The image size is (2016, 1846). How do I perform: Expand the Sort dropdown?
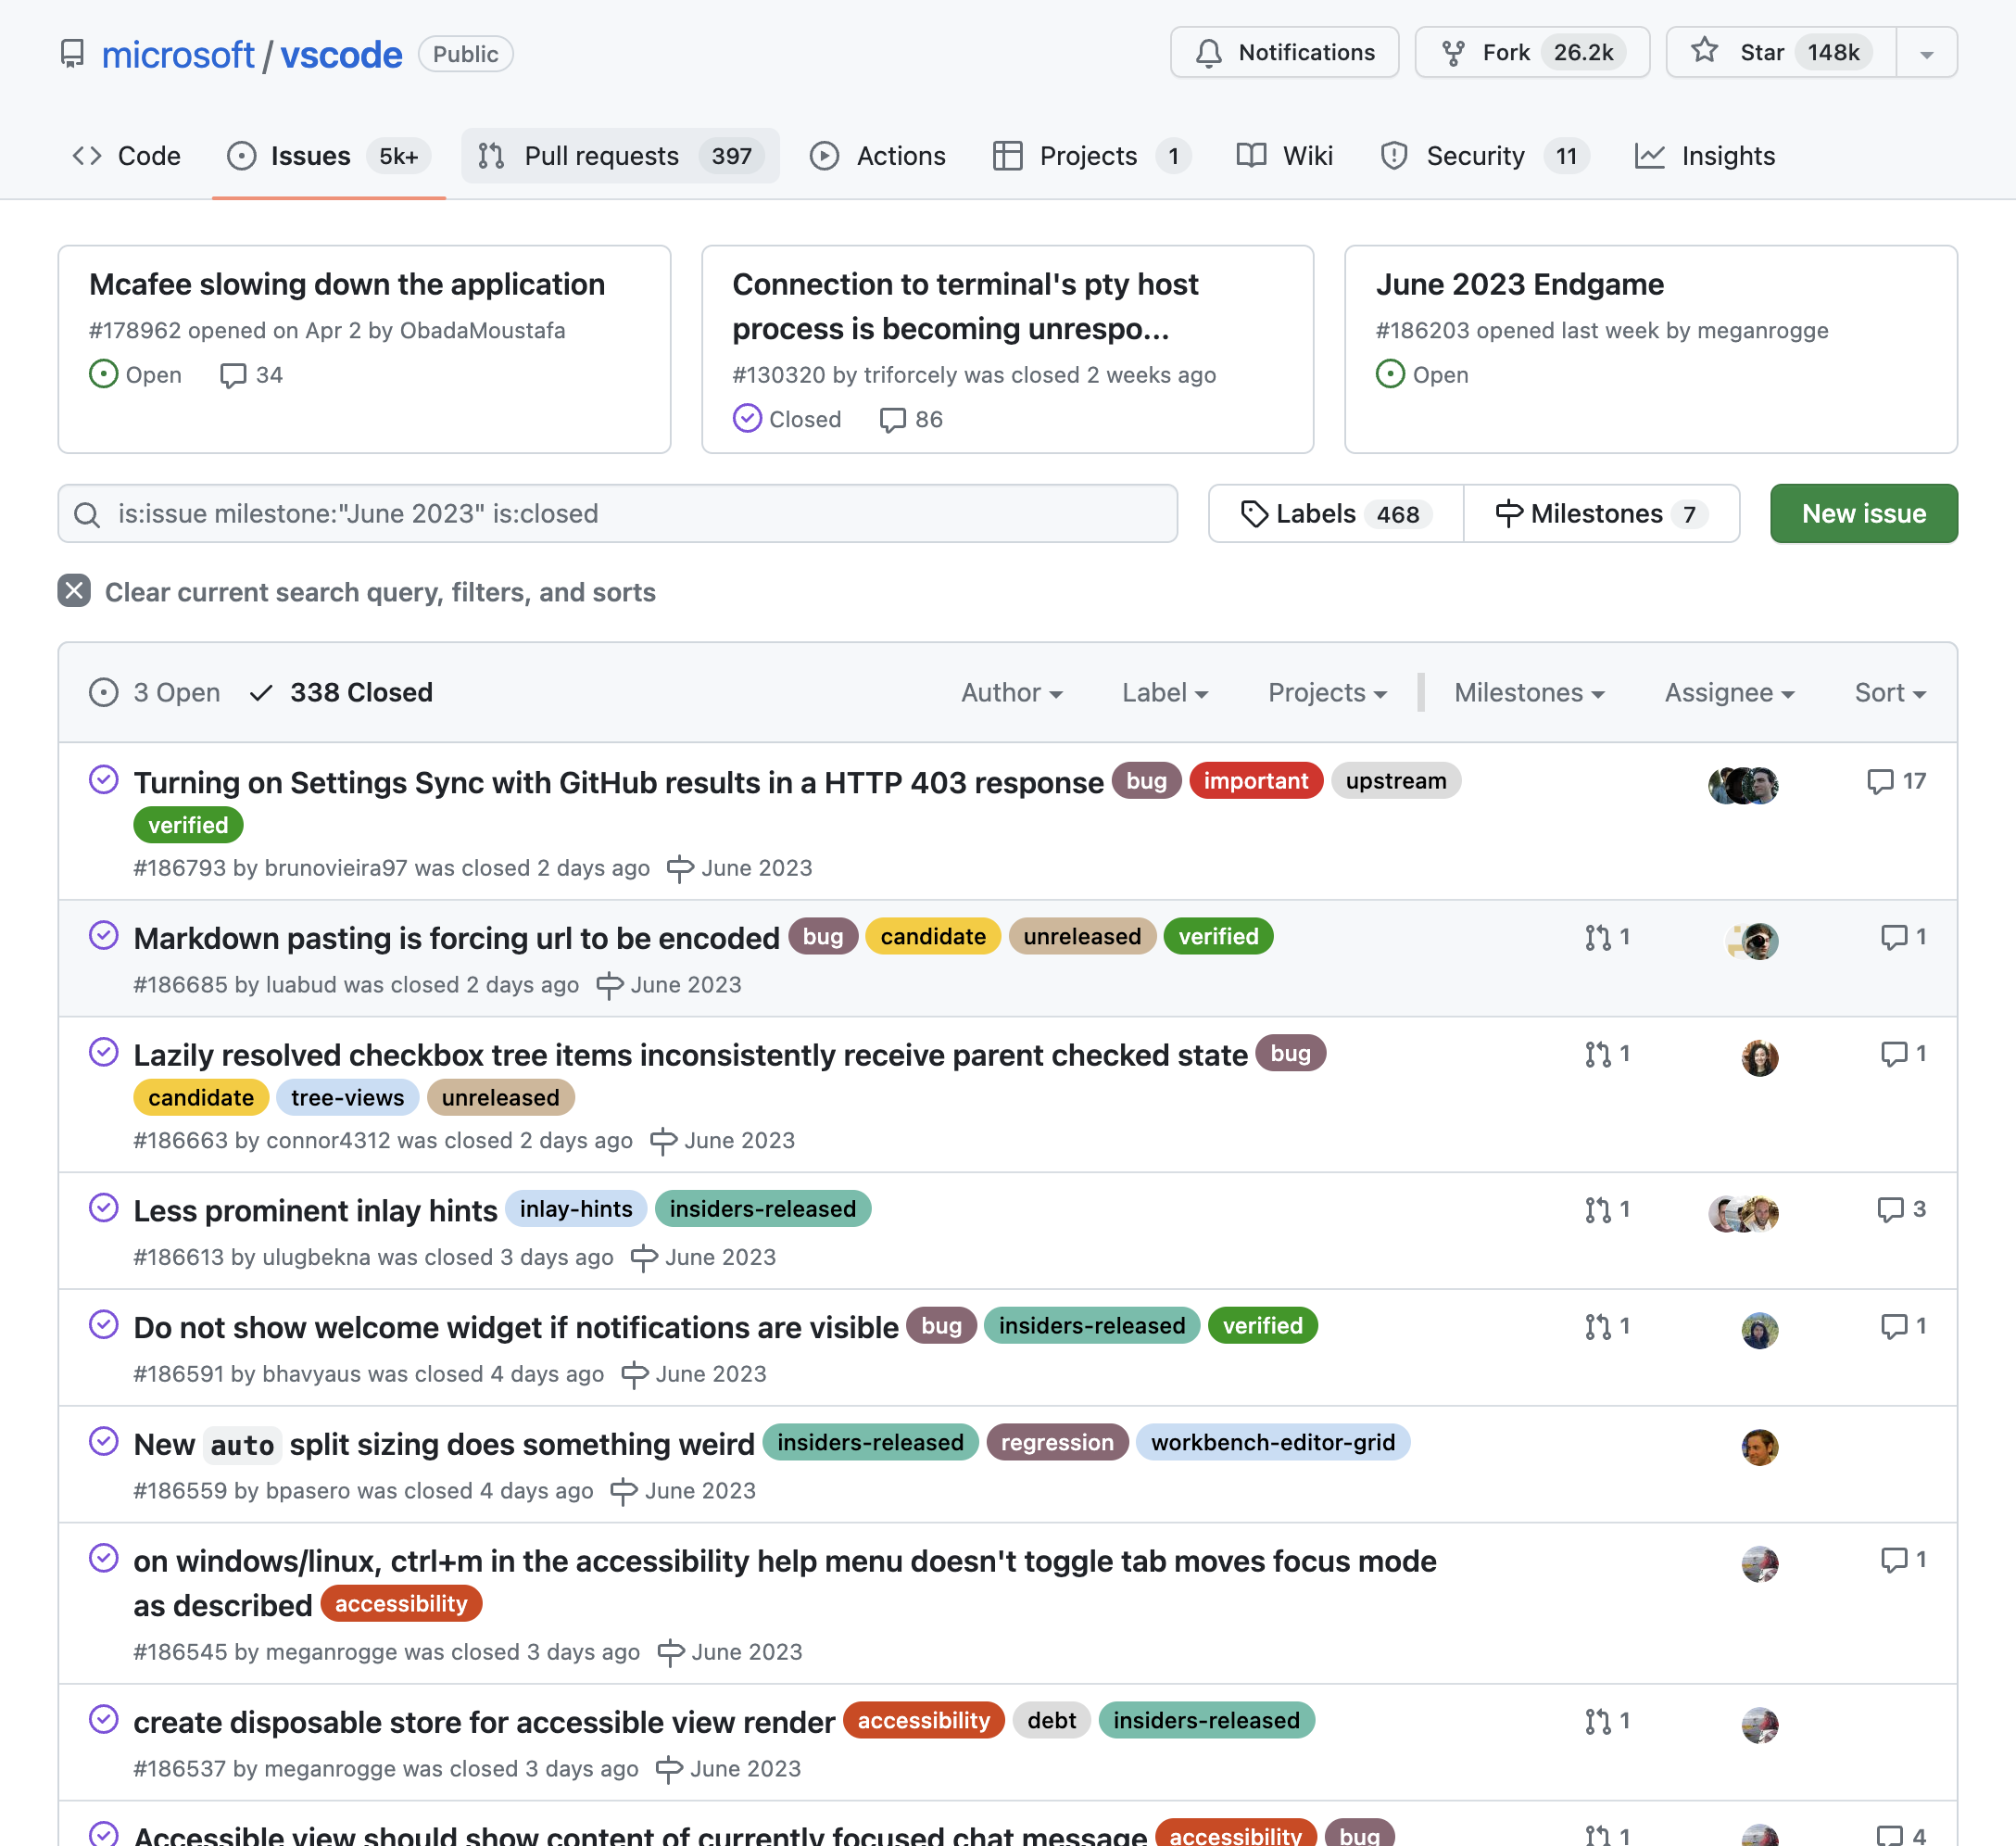(x=1890, y=692)
